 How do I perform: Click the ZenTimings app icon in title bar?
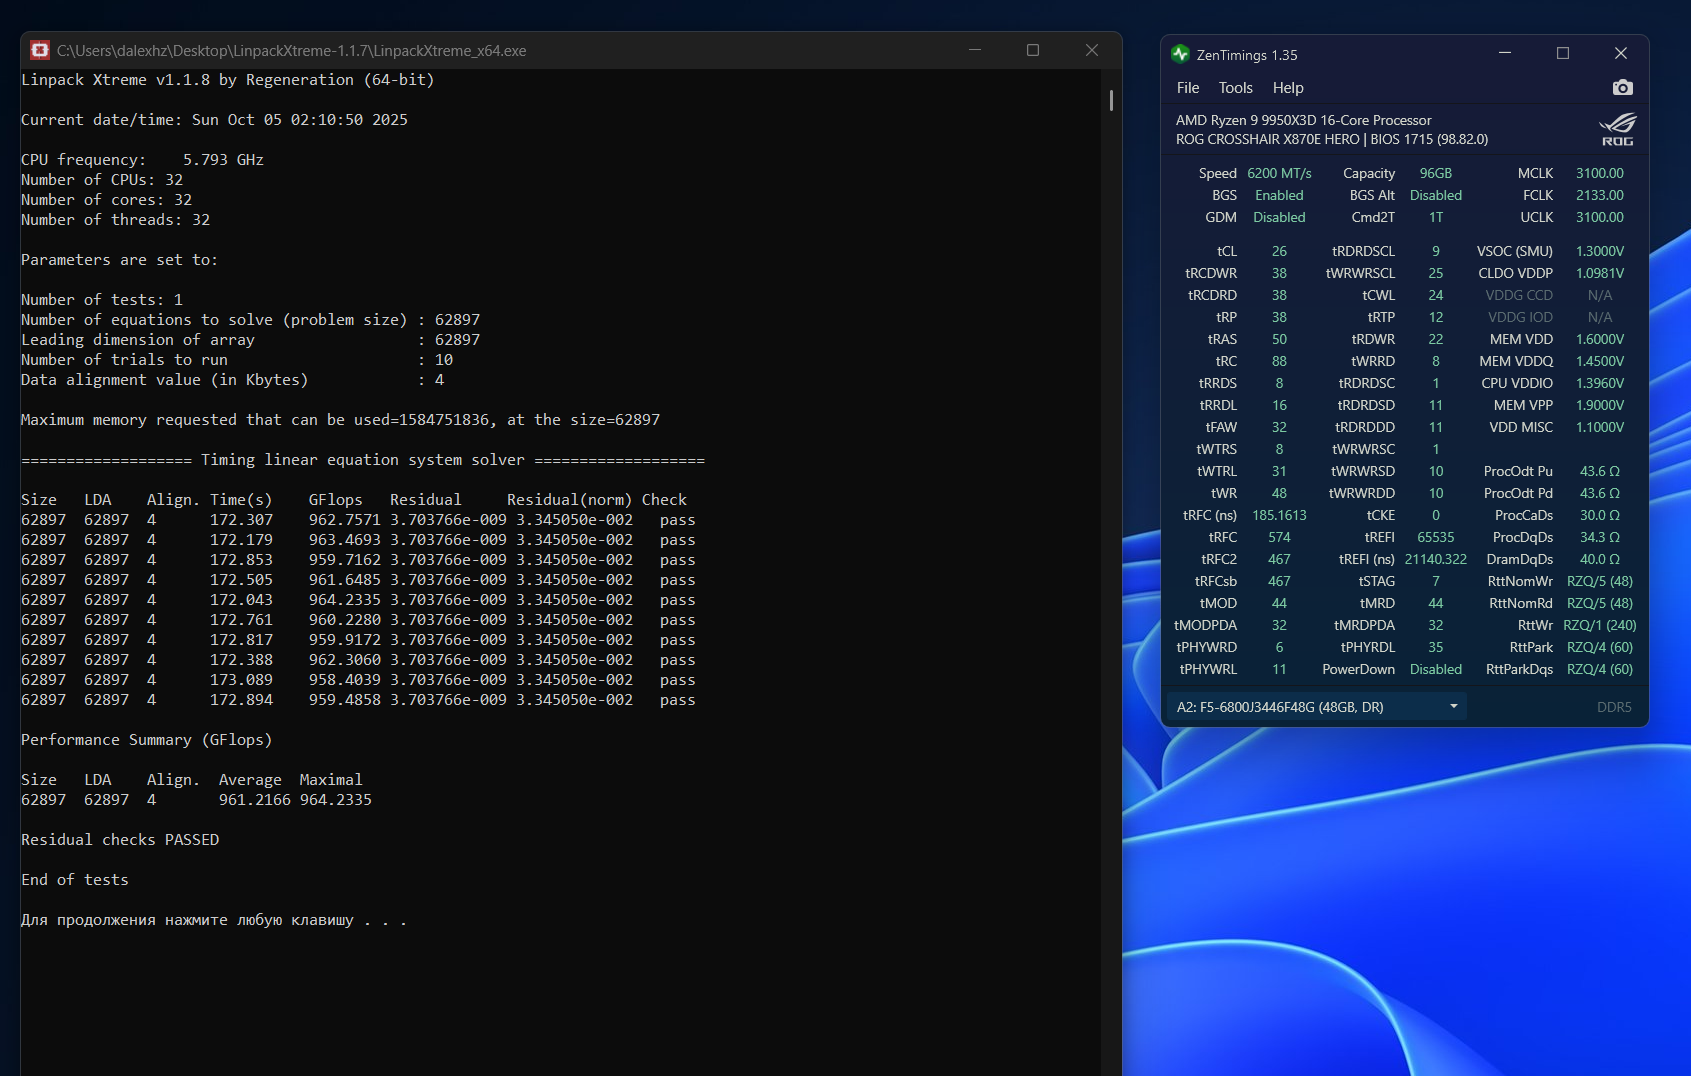[x=1180, y=54]
